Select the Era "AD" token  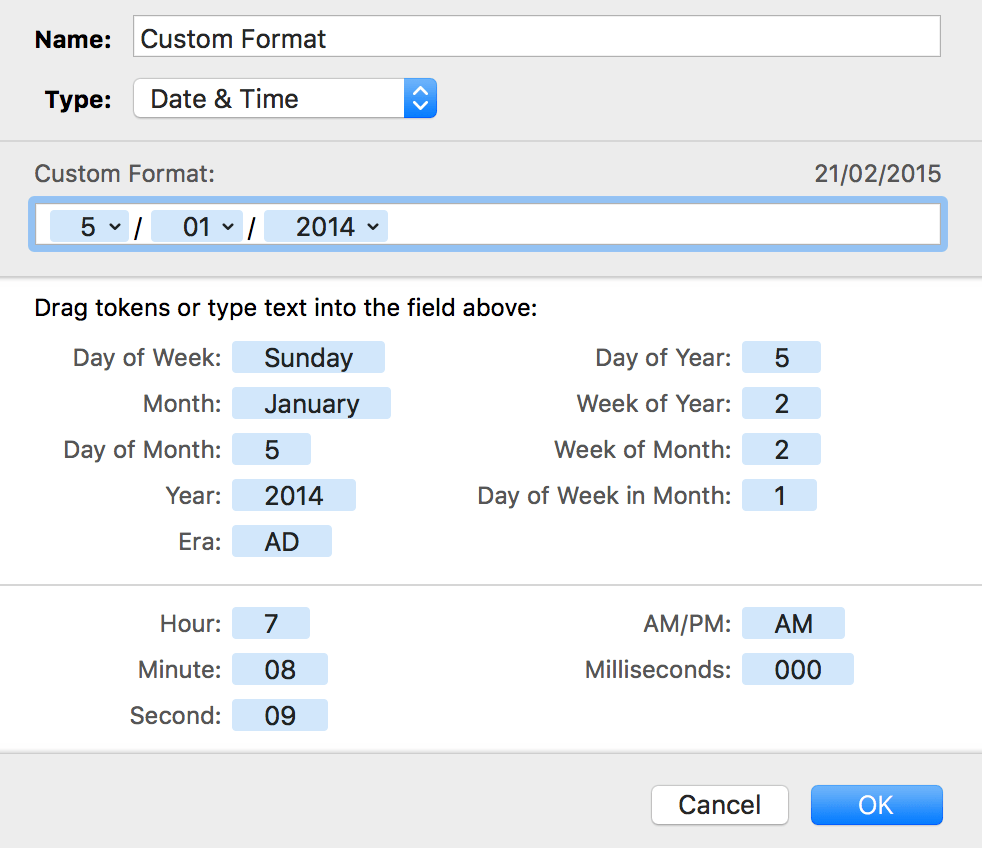281,541
